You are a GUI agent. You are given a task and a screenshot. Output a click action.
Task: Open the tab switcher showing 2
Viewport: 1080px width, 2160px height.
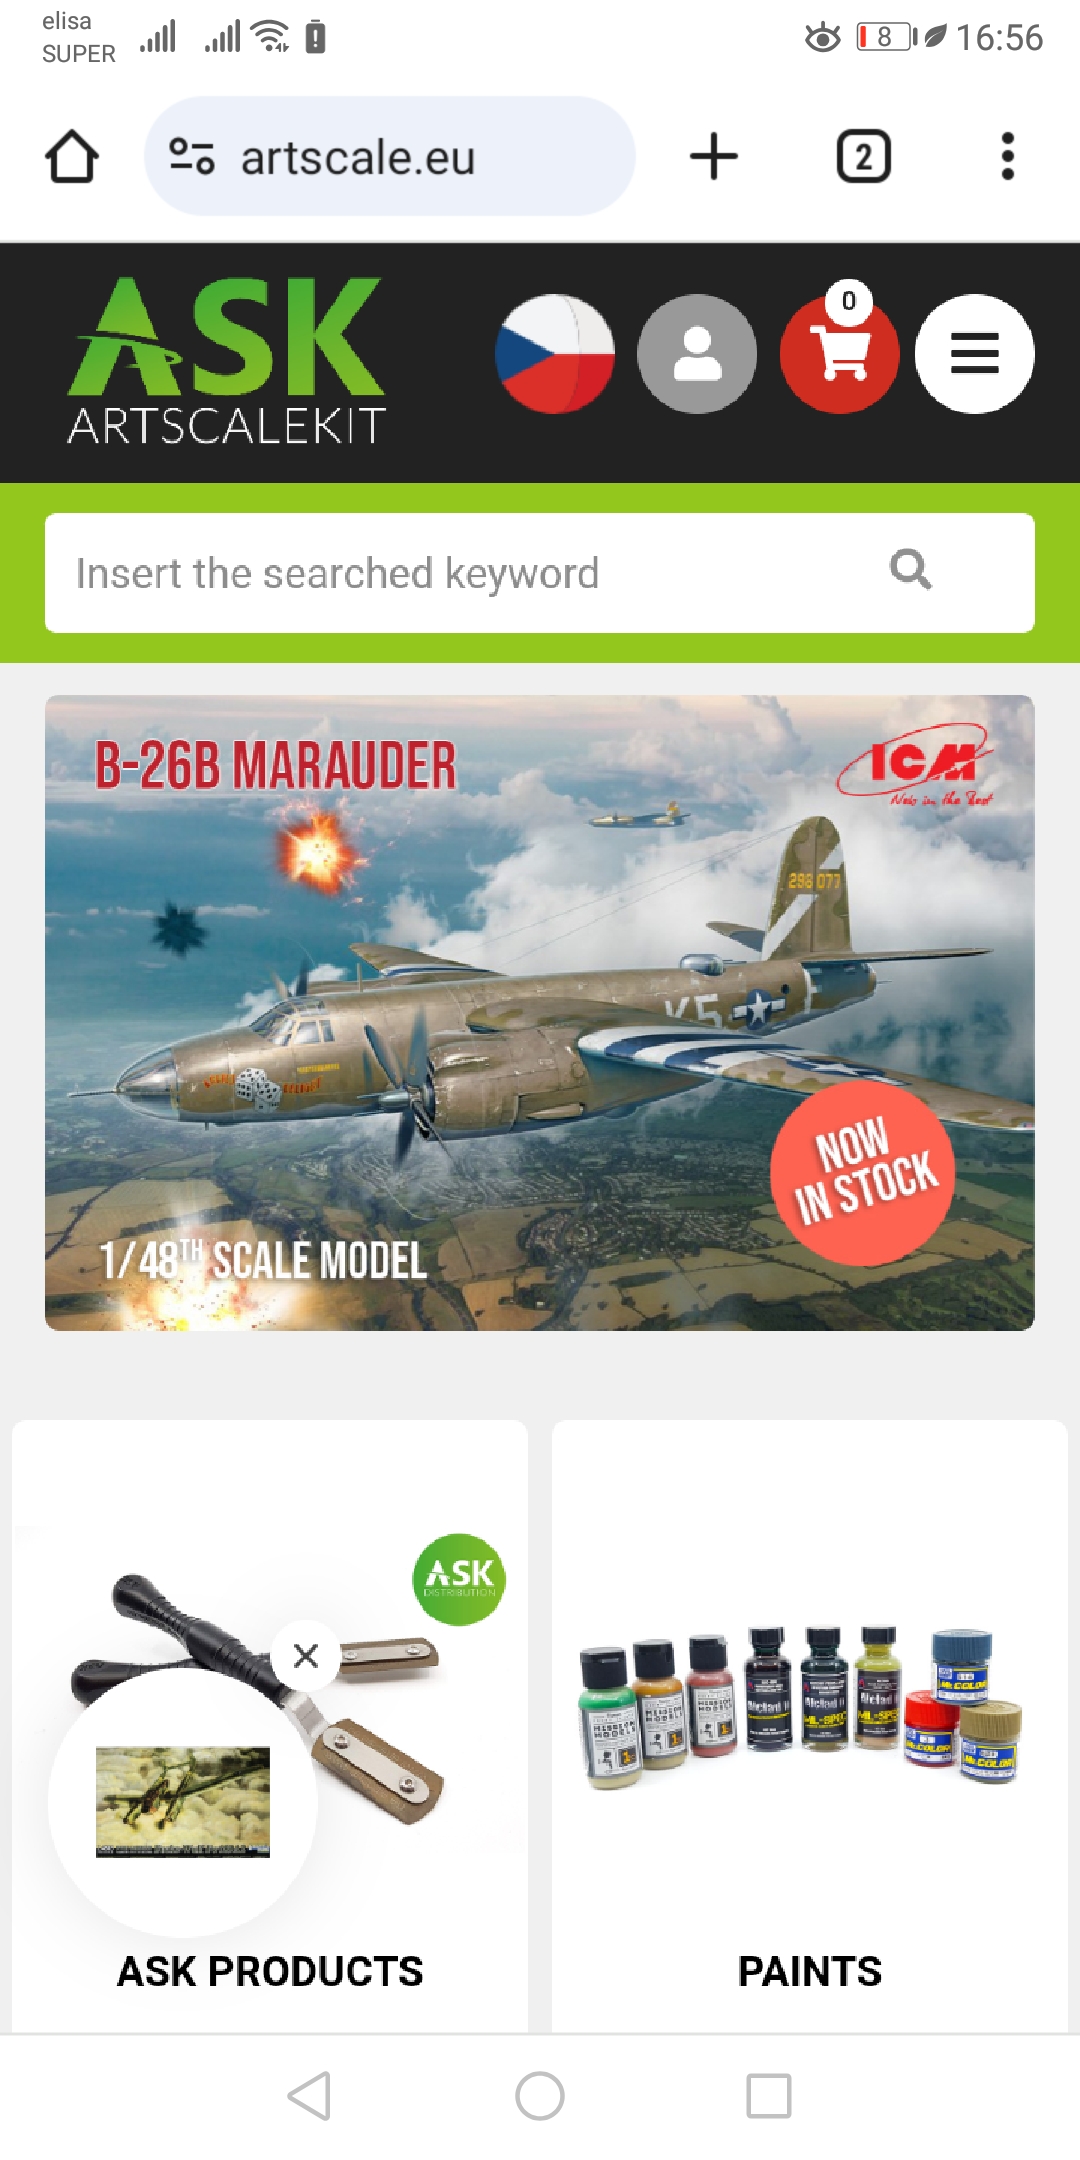point(864,157)
